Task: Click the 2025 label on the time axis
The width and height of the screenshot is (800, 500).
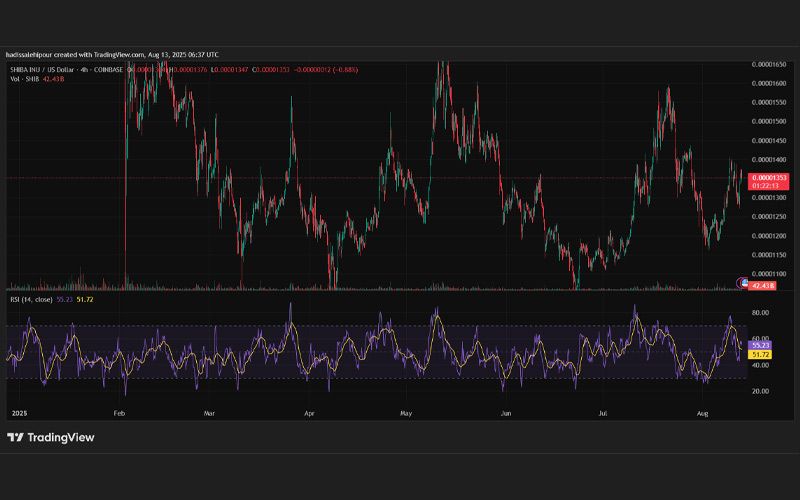Action: (x=19, y=413)
